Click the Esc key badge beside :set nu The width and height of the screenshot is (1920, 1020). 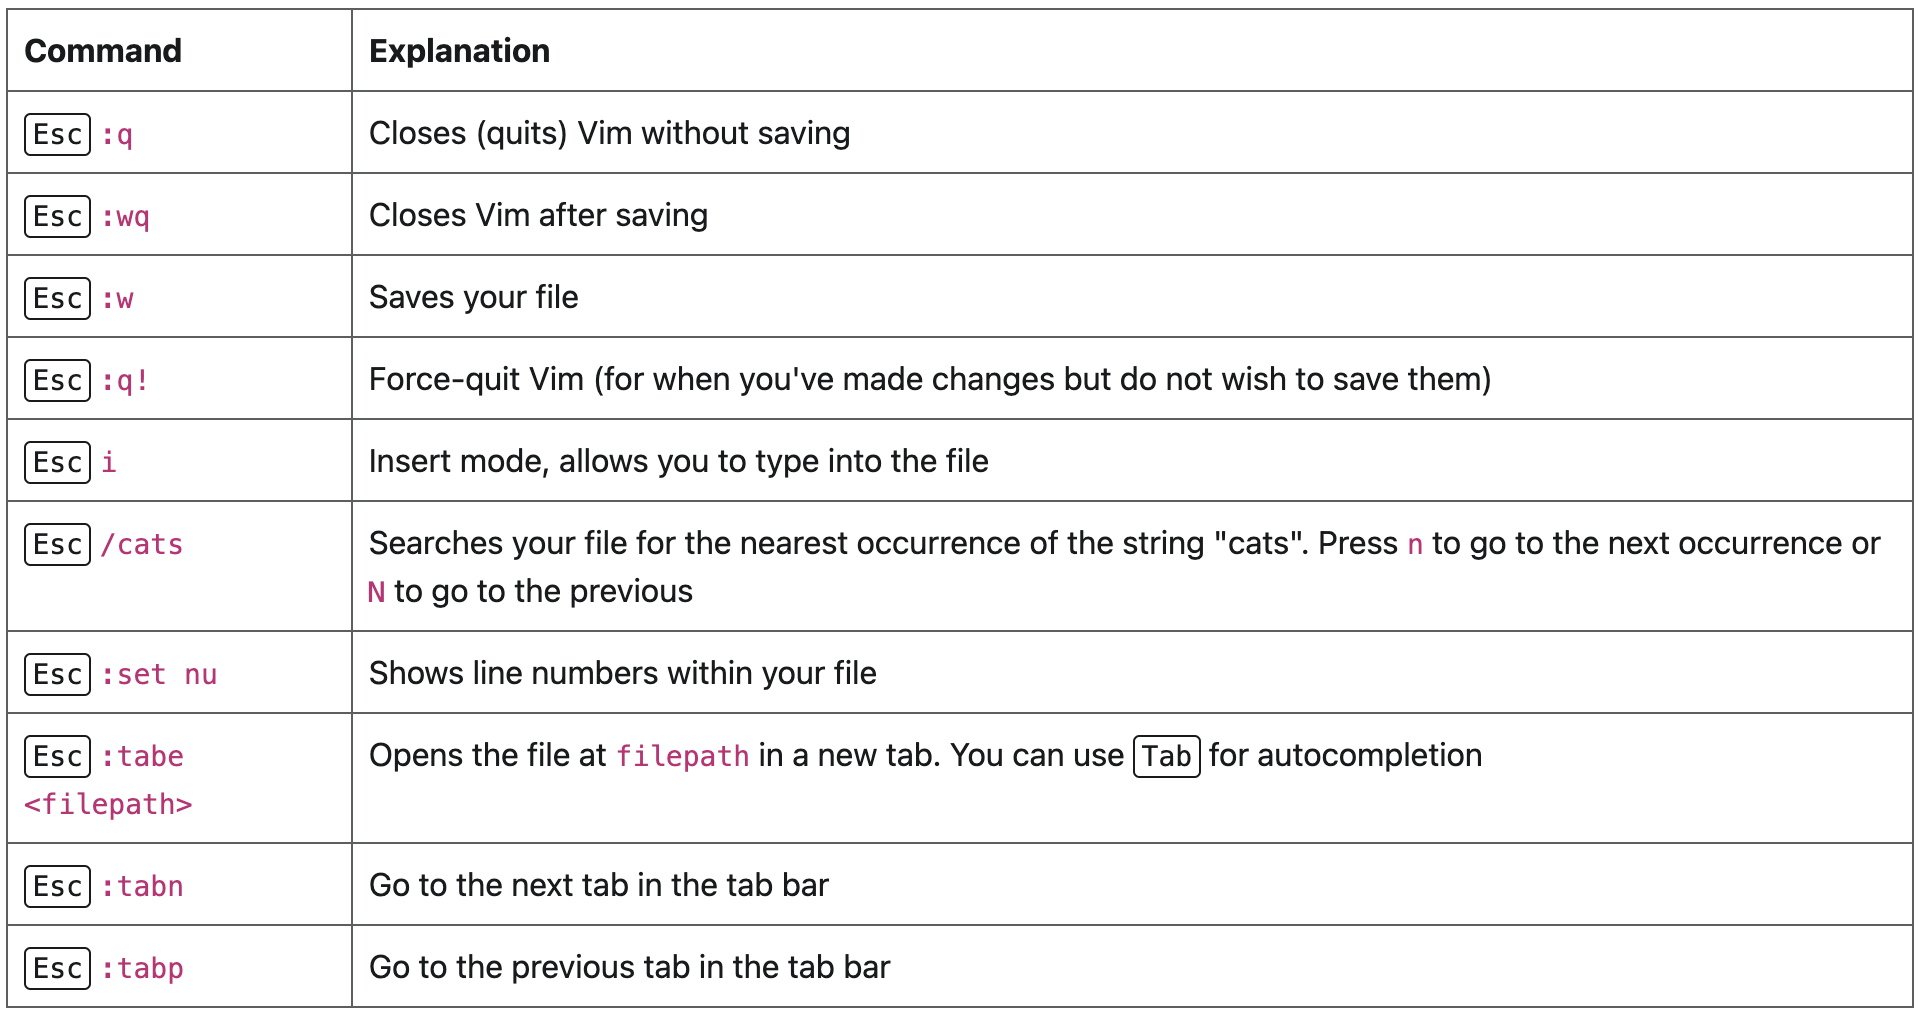(x=57, y=674)
